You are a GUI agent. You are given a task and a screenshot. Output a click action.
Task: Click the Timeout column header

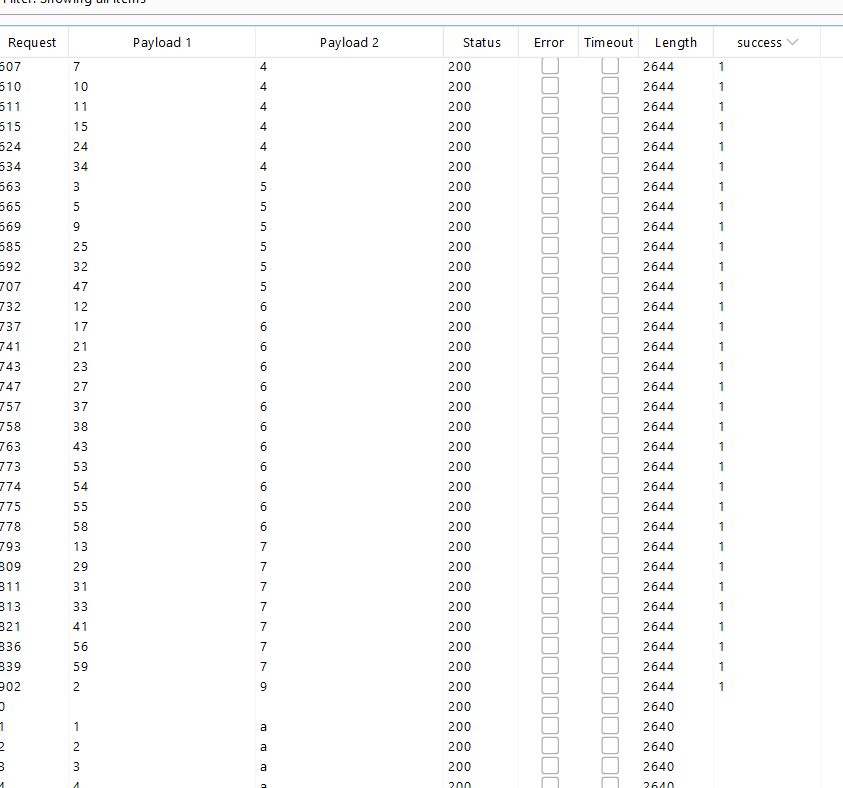coord(608,42)
